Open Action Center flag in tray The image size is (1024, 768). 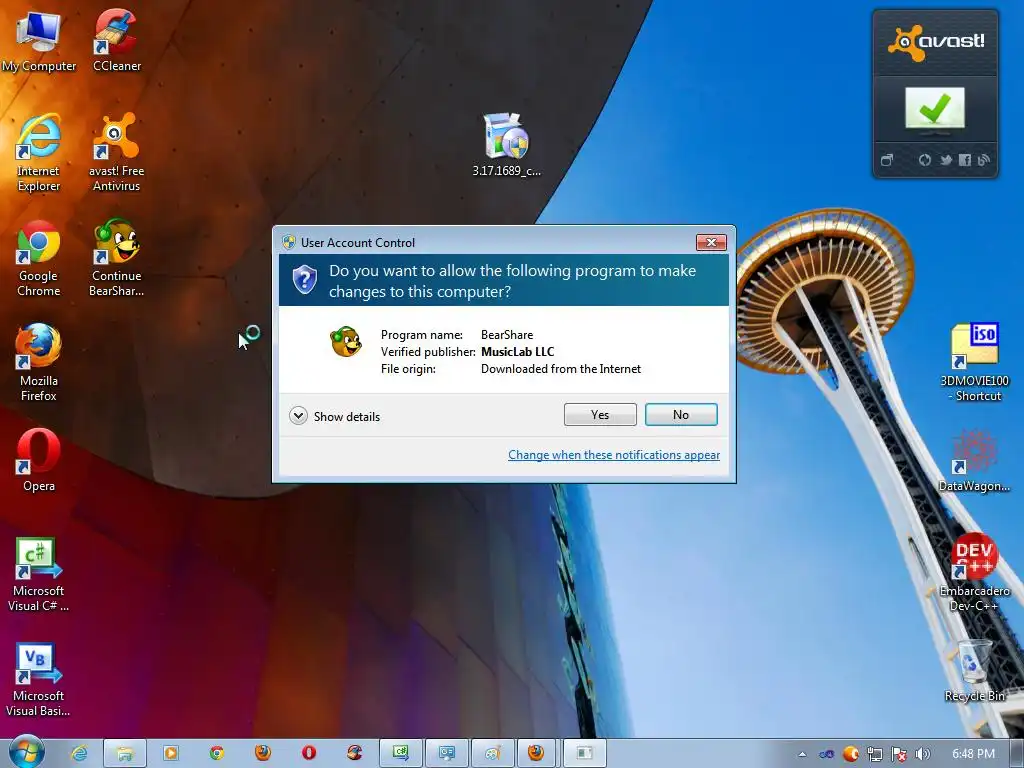899,754
